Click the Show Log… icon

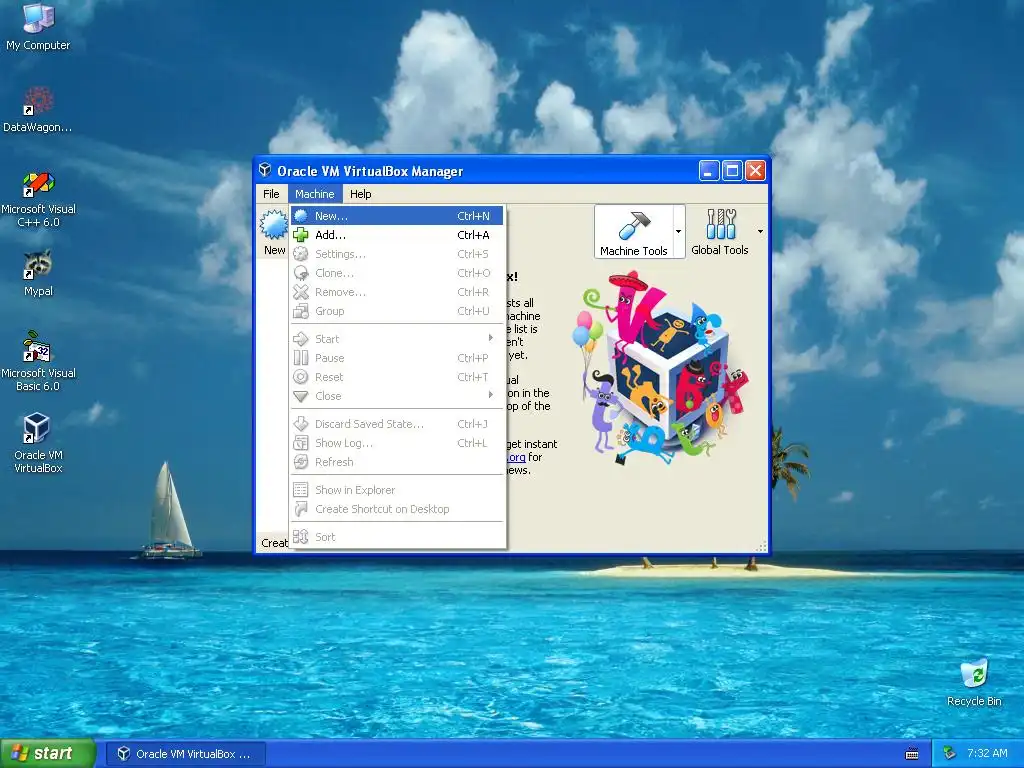(300, 443)
